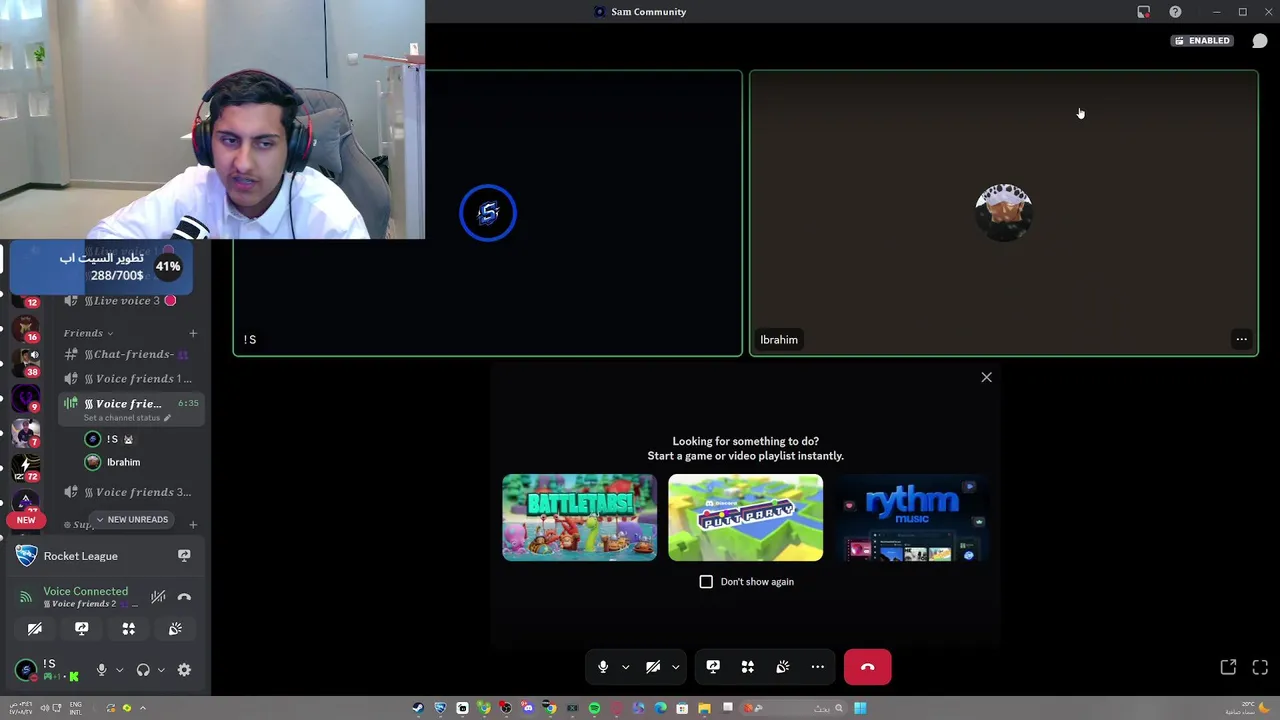Open Spotify from the taskbar

[594, 708]
